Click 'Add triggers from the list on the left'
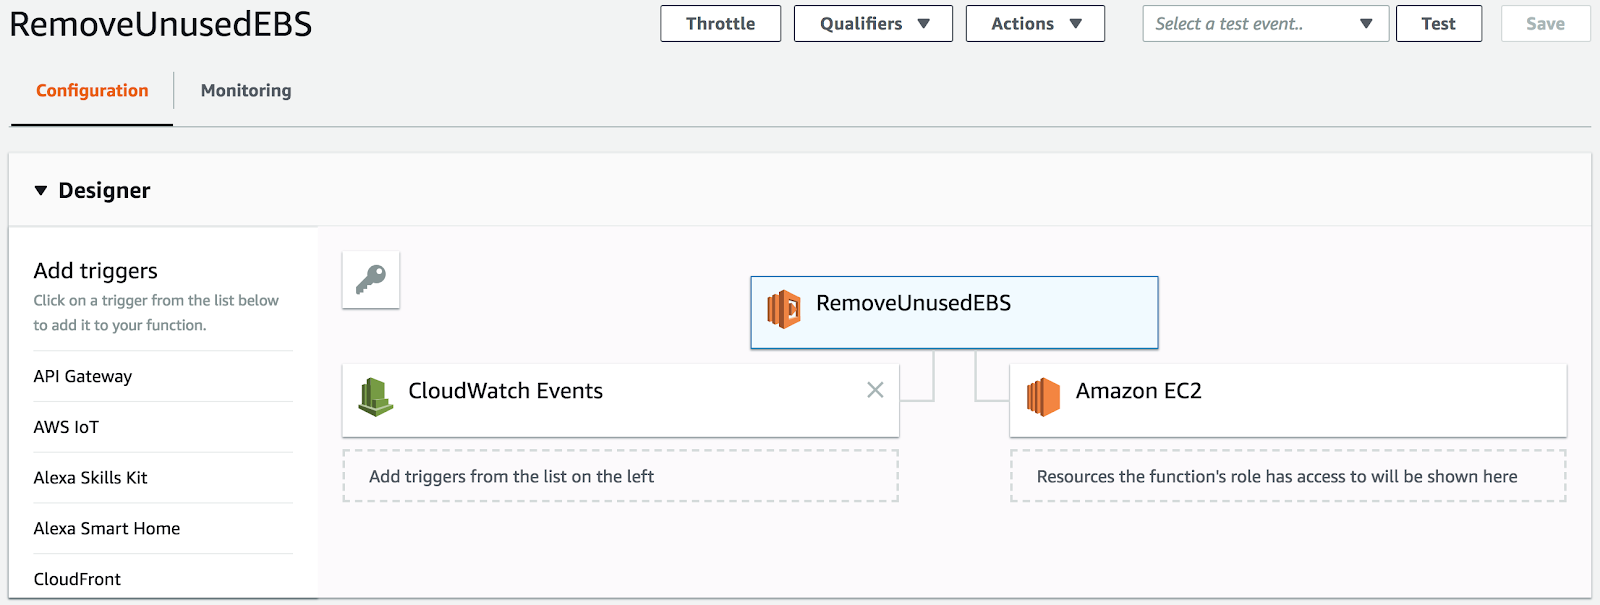 (x=511, y=477)
